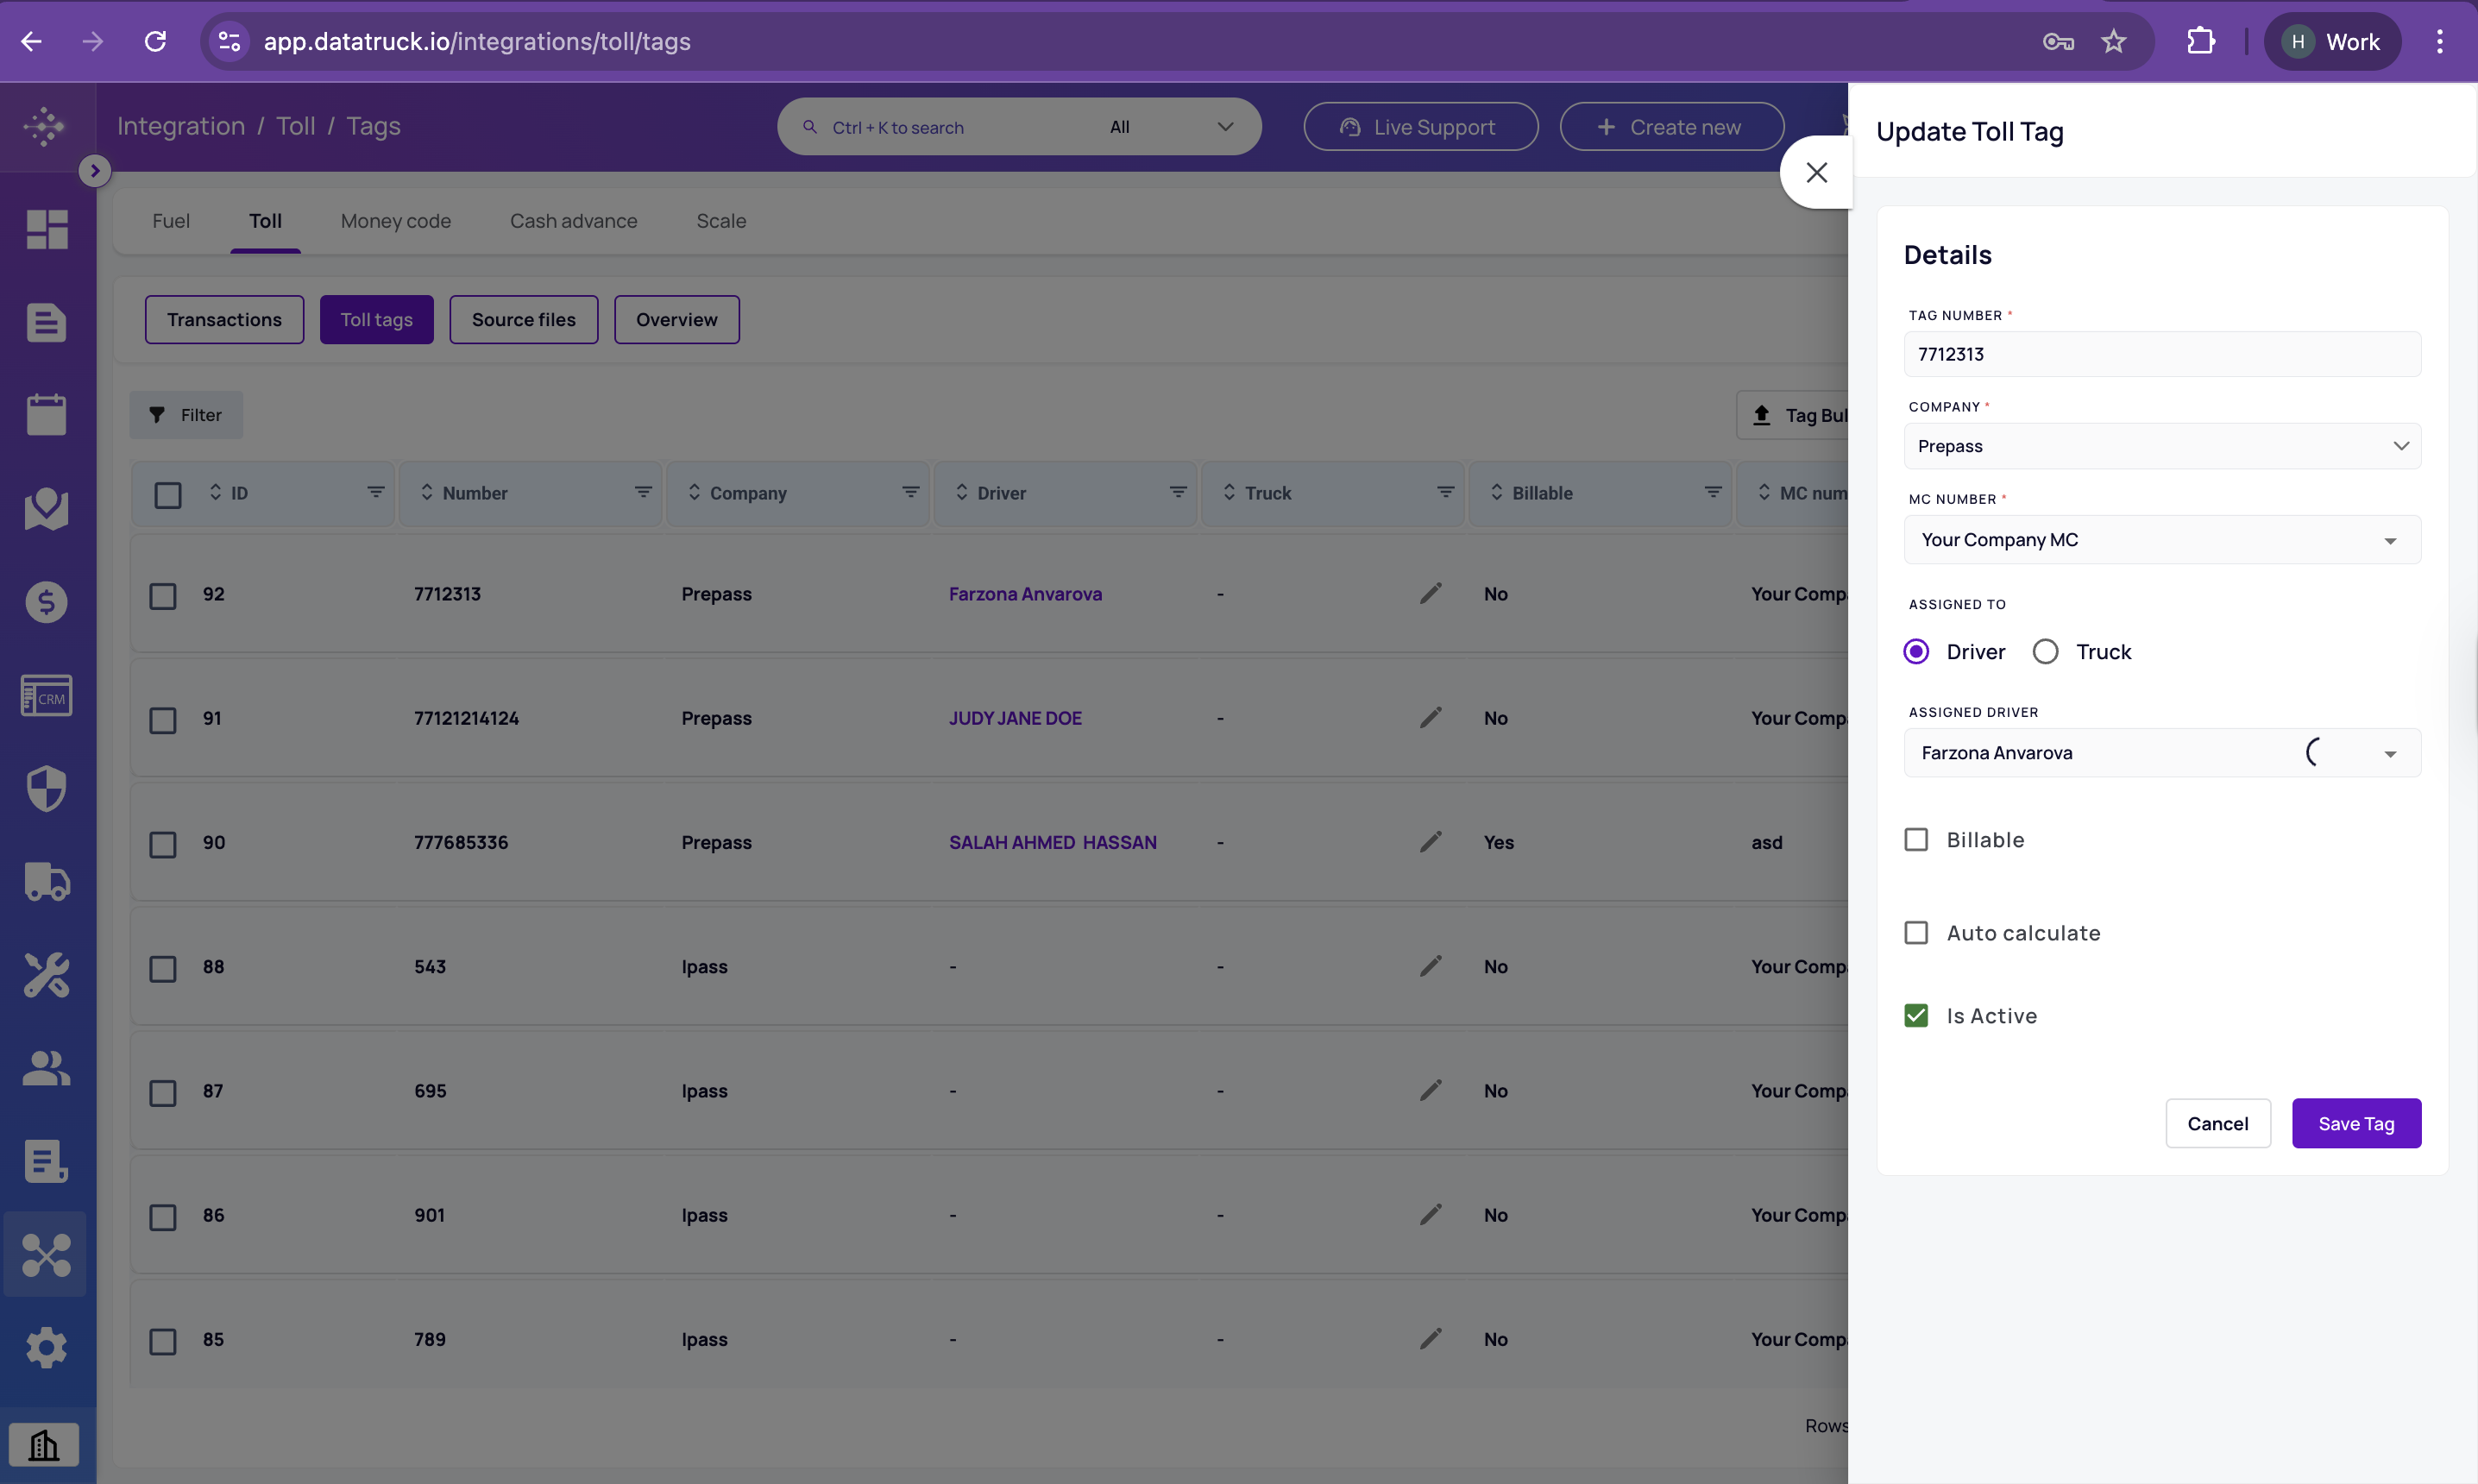Click the Datatruck logo icon
This screenshot has height=1484, width=2478.
point(45,126)
